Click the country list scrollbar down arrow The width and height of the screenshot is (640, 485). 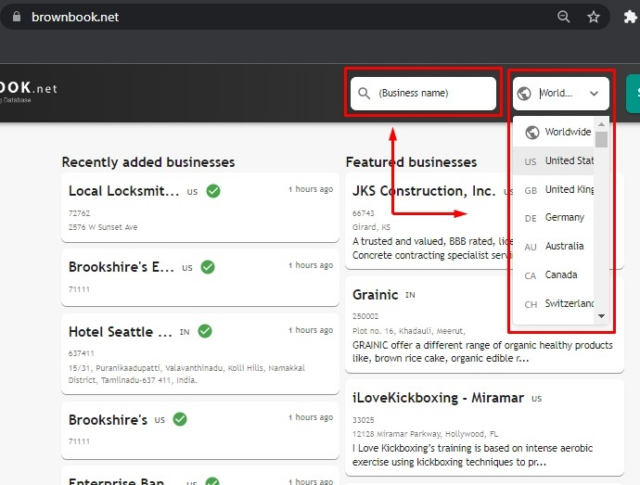pyautogui.click(x=601, y=316)
